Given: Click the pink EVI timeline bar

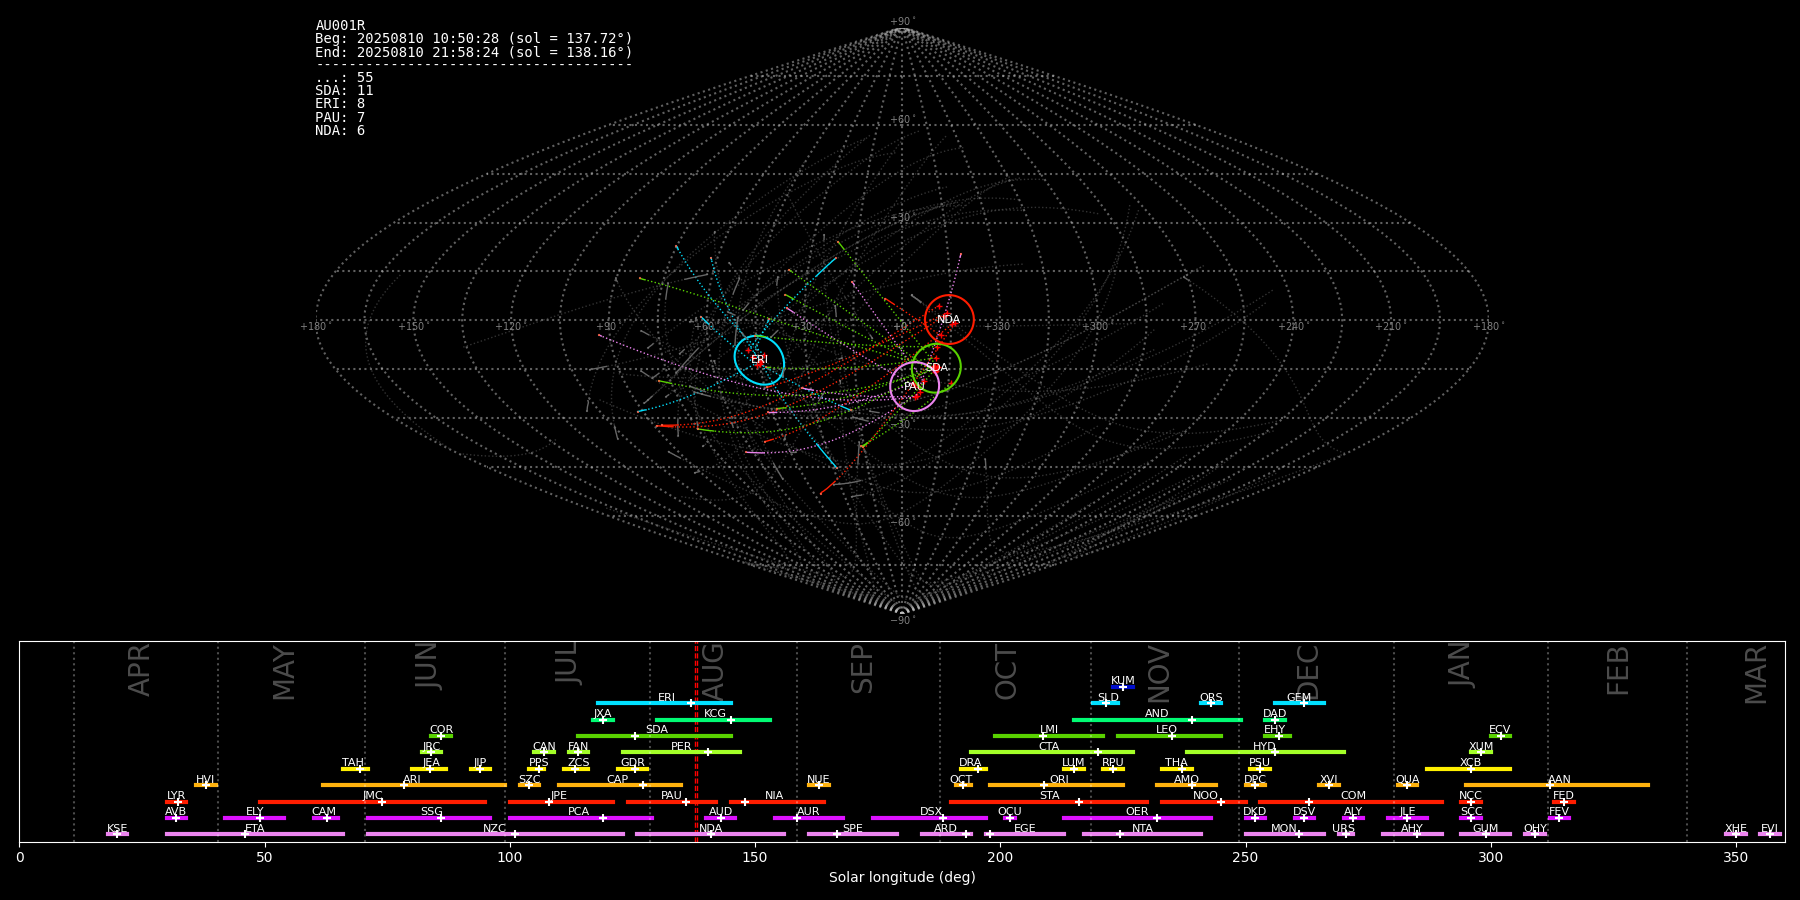Looking at the screenshot, I should [1770, 834].
